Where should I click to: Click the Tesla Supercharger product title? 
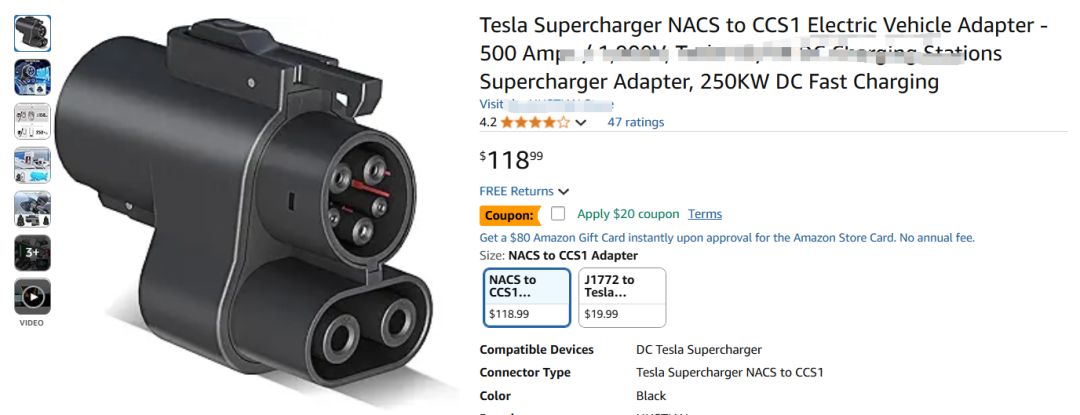(x=762, y=52)
